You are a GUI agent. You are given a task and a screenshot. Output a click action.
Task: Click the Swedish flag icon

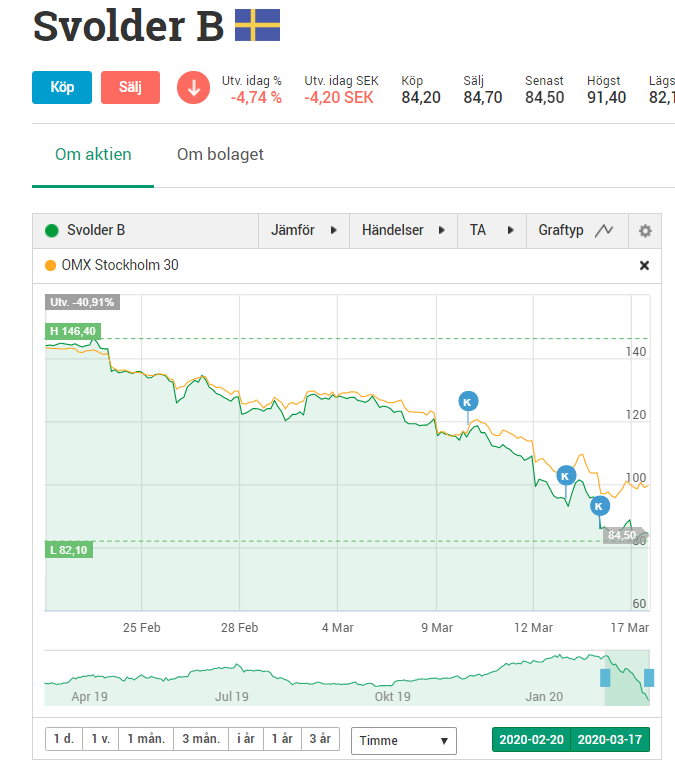[257, 25]
